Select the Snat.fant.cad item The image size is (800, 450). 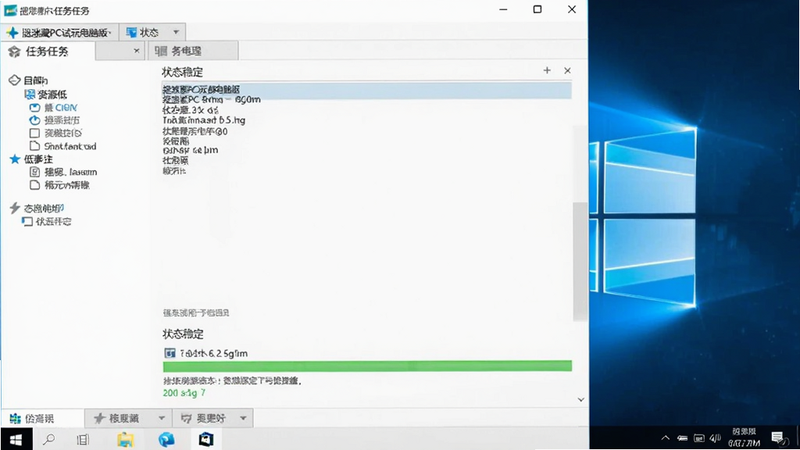[x=70, y=146]
